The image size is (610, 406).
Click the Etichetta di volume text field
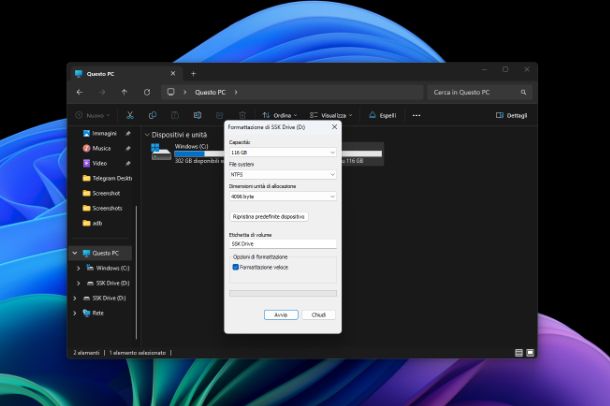coord(282,243)
